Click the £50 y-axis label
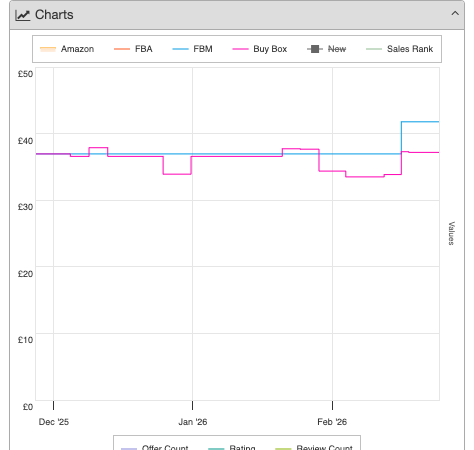 [x=25, y=74]
